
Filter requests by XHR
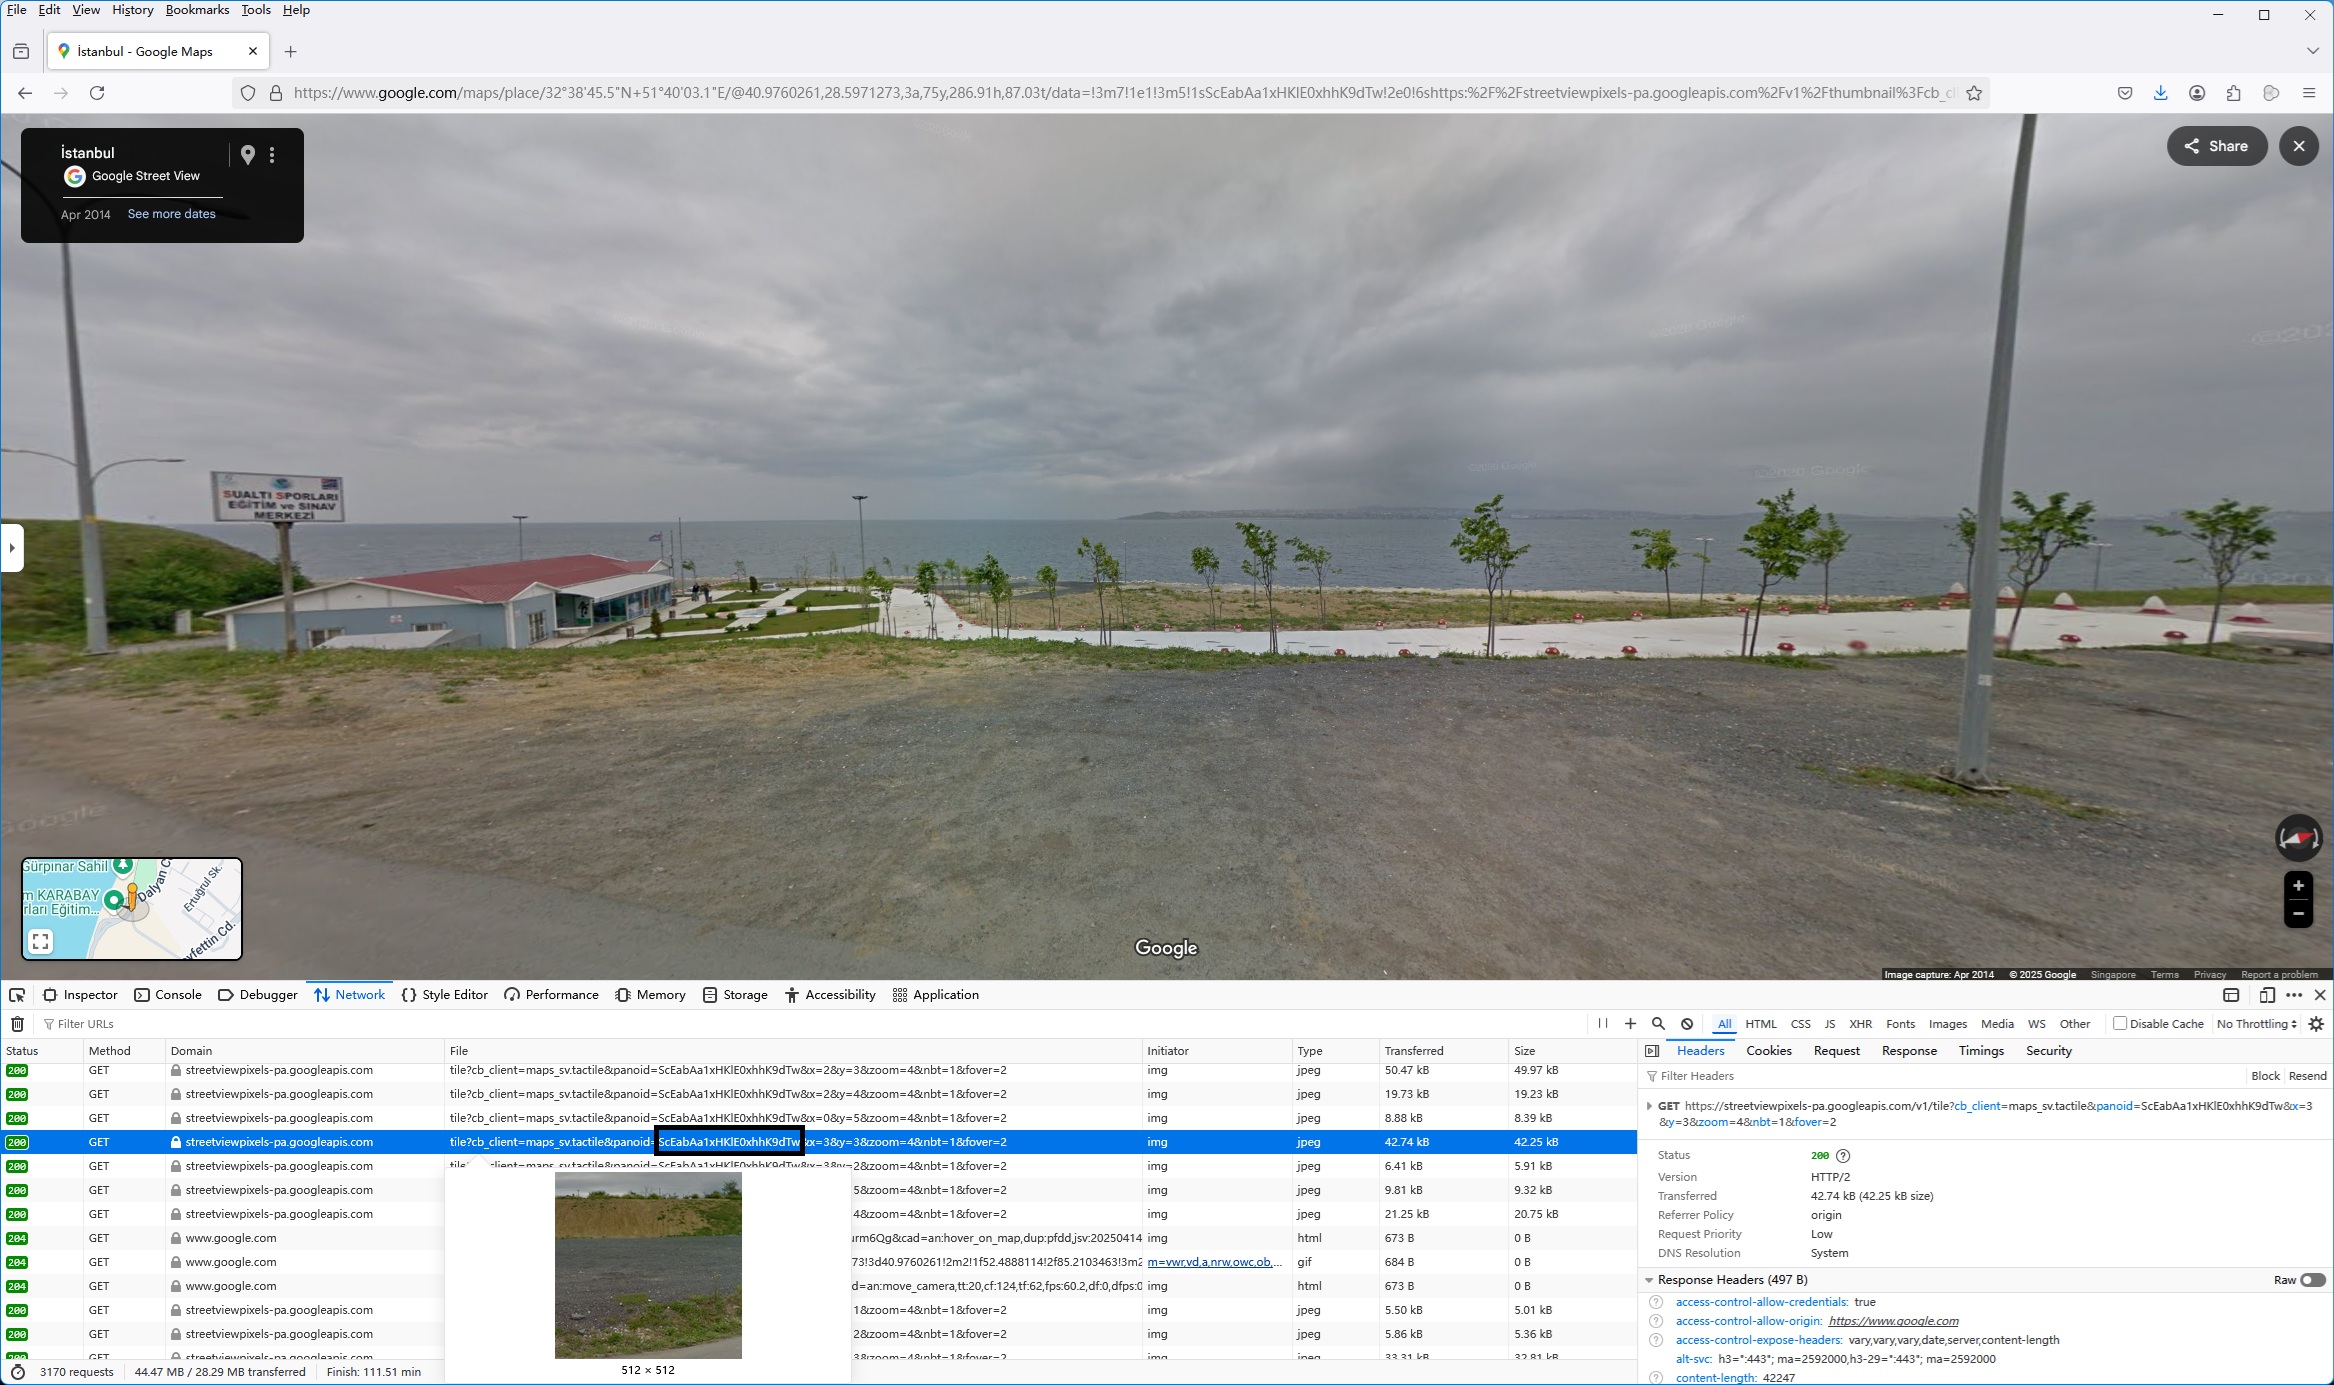click(x=1860, y=1024)
